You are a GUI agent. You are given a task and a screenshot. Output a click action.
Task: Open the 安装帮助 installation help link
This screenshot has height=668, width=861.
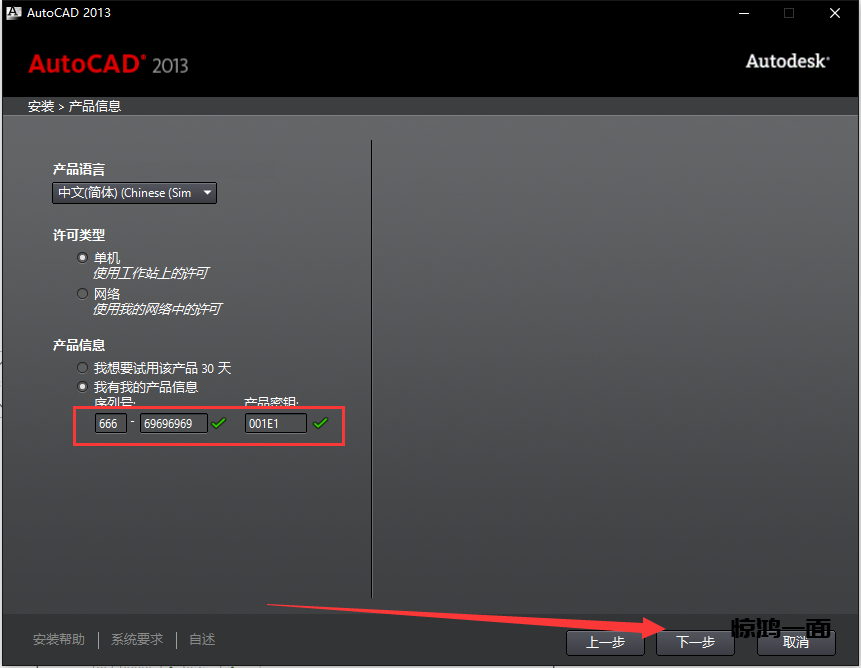[x=59, y=640]
